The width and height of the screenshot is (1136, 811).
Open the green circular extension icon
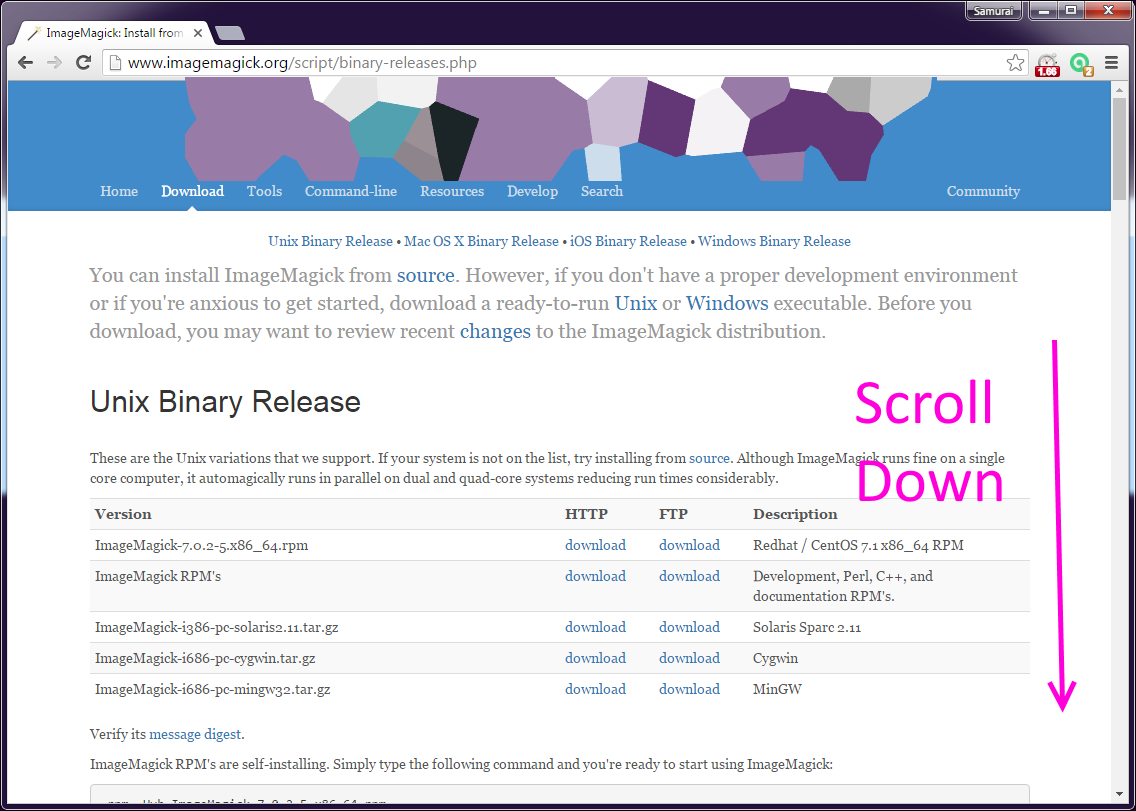1081,65
